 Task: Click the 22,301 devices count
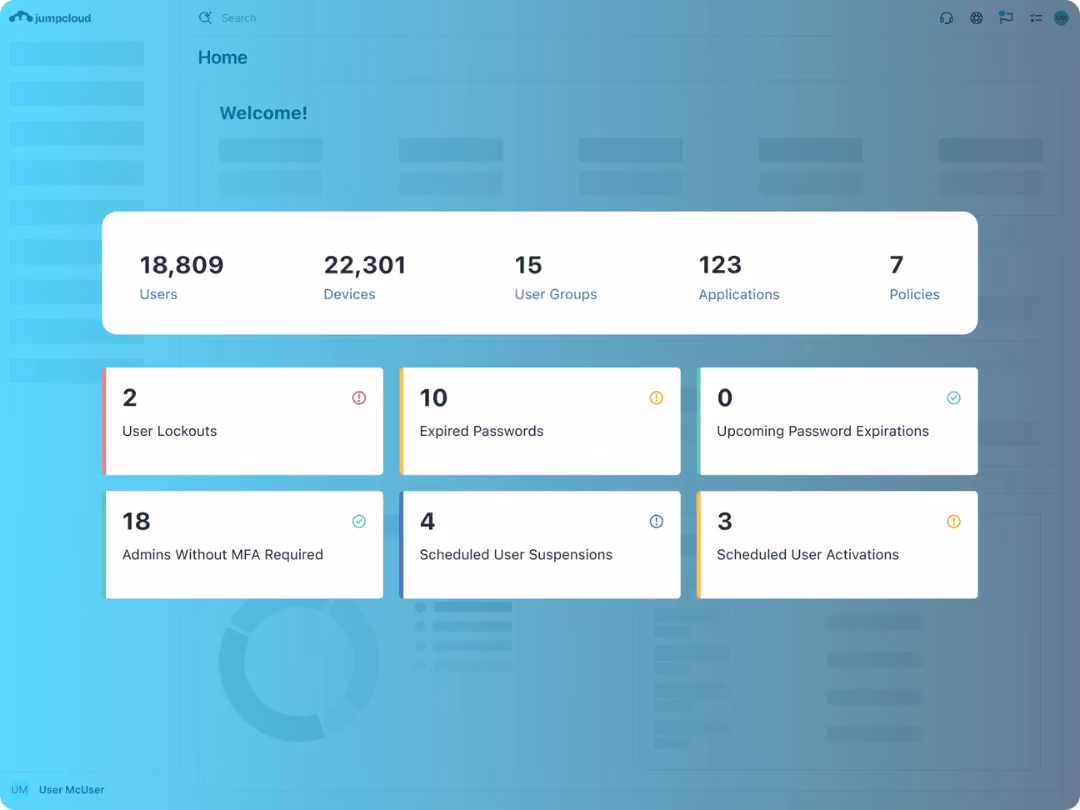tap(365, 265)
